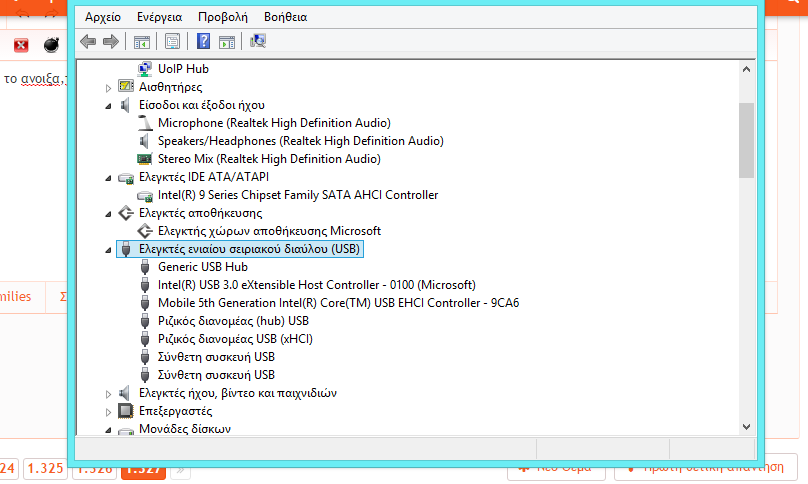The width and height of the screenshot is (808, 484).
Task: Open the Βοήθεια menu
Action: [x=285, y=17]
